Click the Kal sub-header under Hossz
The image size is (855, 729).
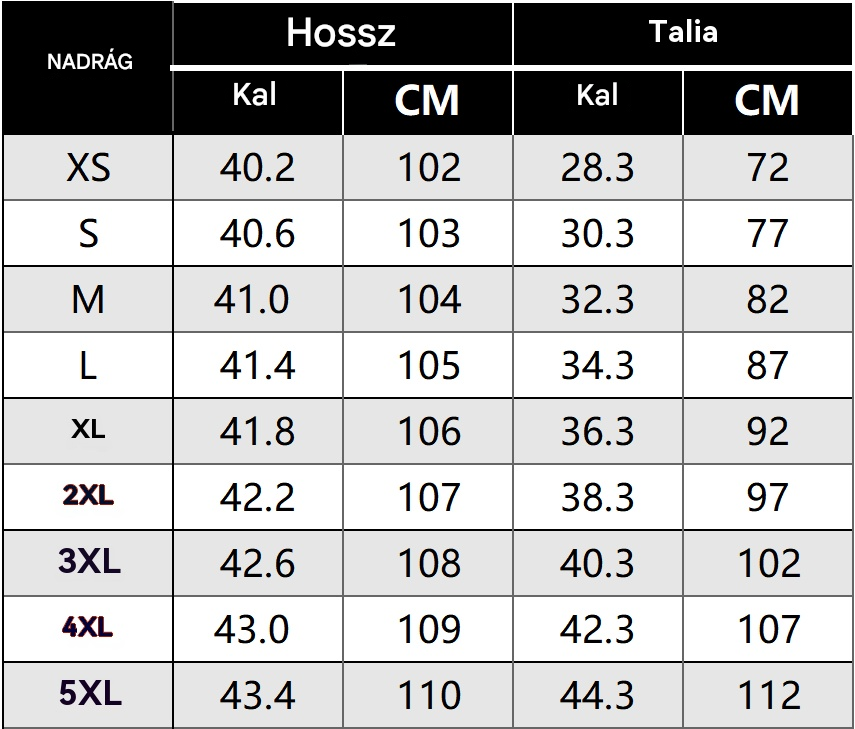[255, 96]
